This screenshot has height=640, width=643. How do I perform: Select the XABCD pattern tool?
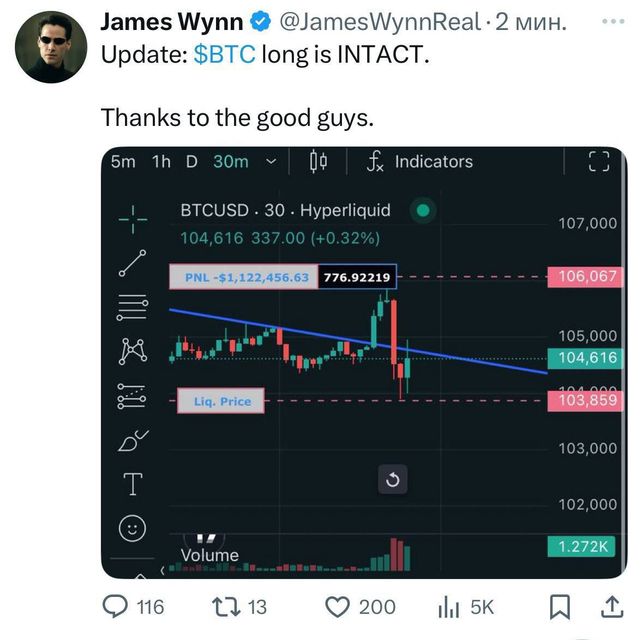tap(132, 351)
